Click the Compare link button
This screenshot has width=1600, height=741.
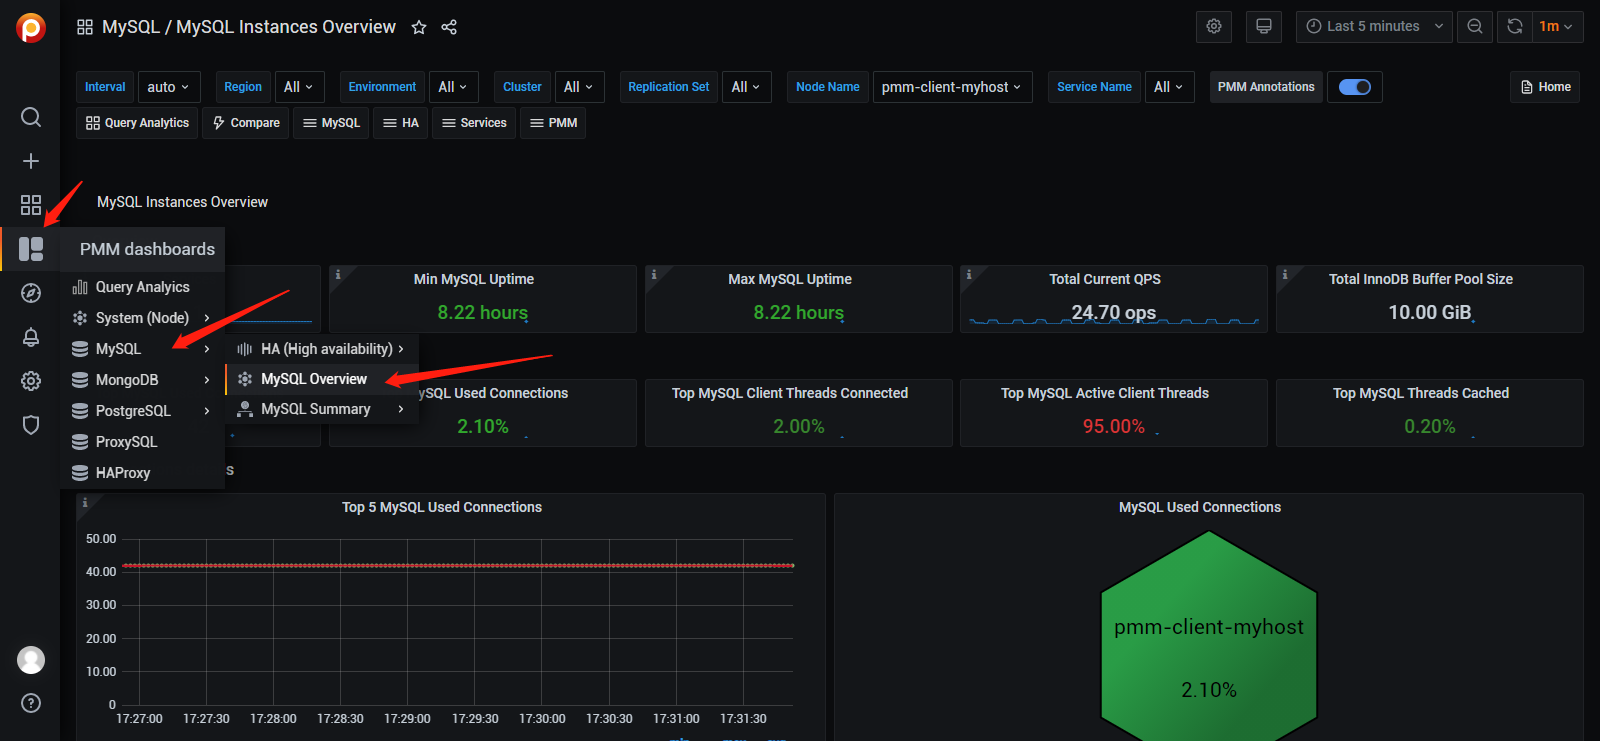coord(246,123)
